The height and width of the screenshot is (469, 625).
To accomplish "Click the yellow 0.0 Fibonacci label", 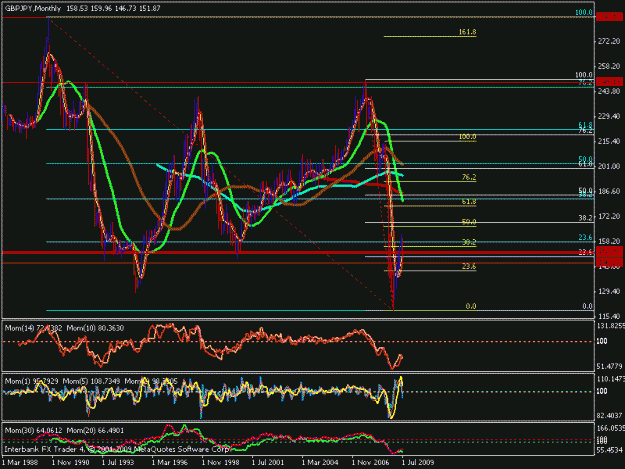I will (x=471, y=306).
